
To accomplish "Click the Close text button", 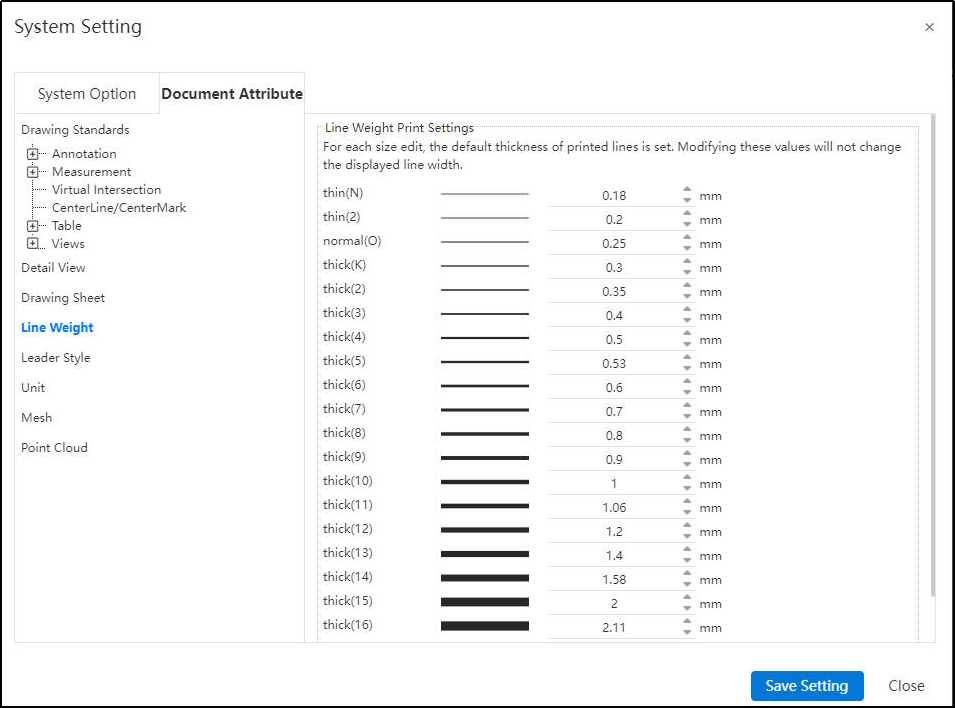I will [906, 686].
